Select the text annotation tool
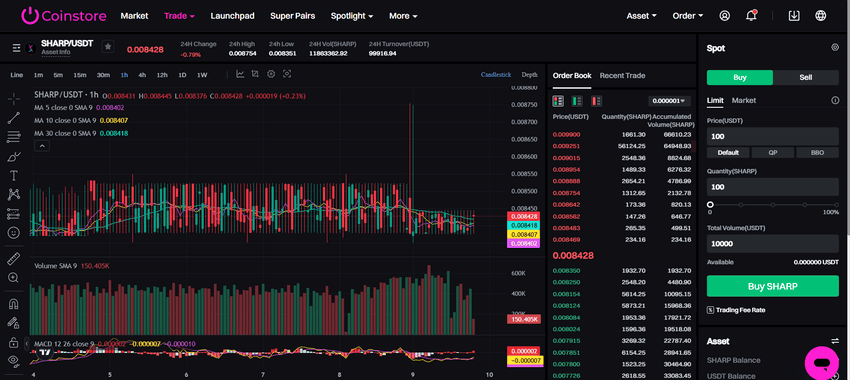The image size is (850, 380). coord(14,176)
